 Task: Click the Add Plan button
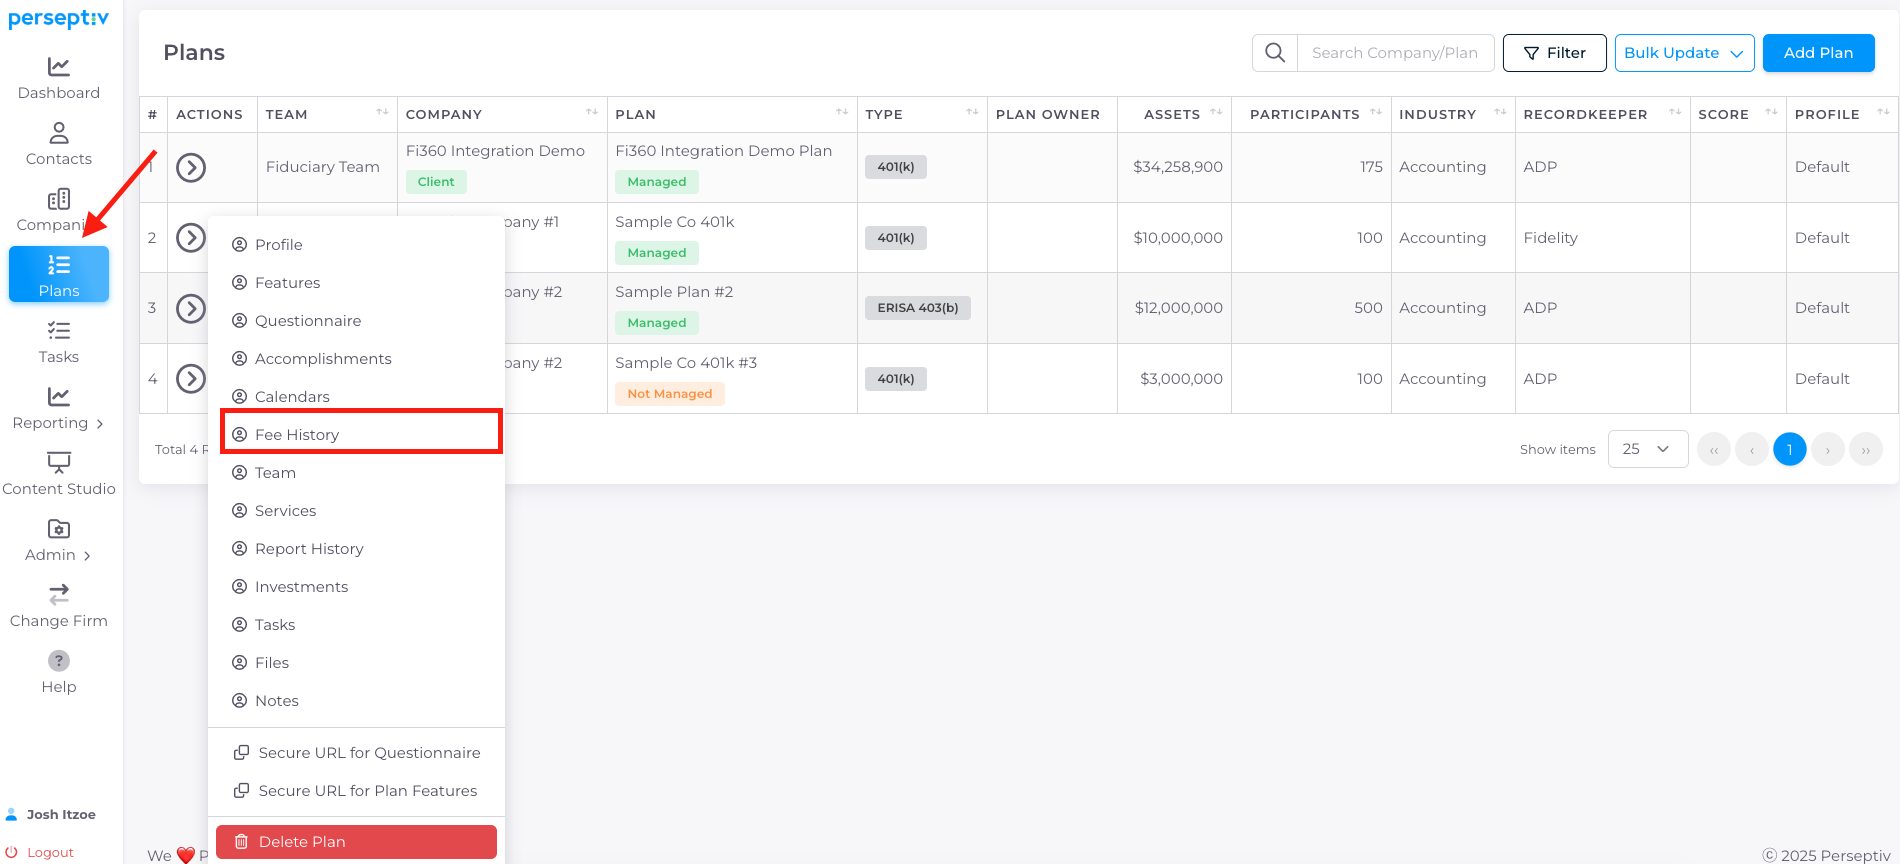1818,53
